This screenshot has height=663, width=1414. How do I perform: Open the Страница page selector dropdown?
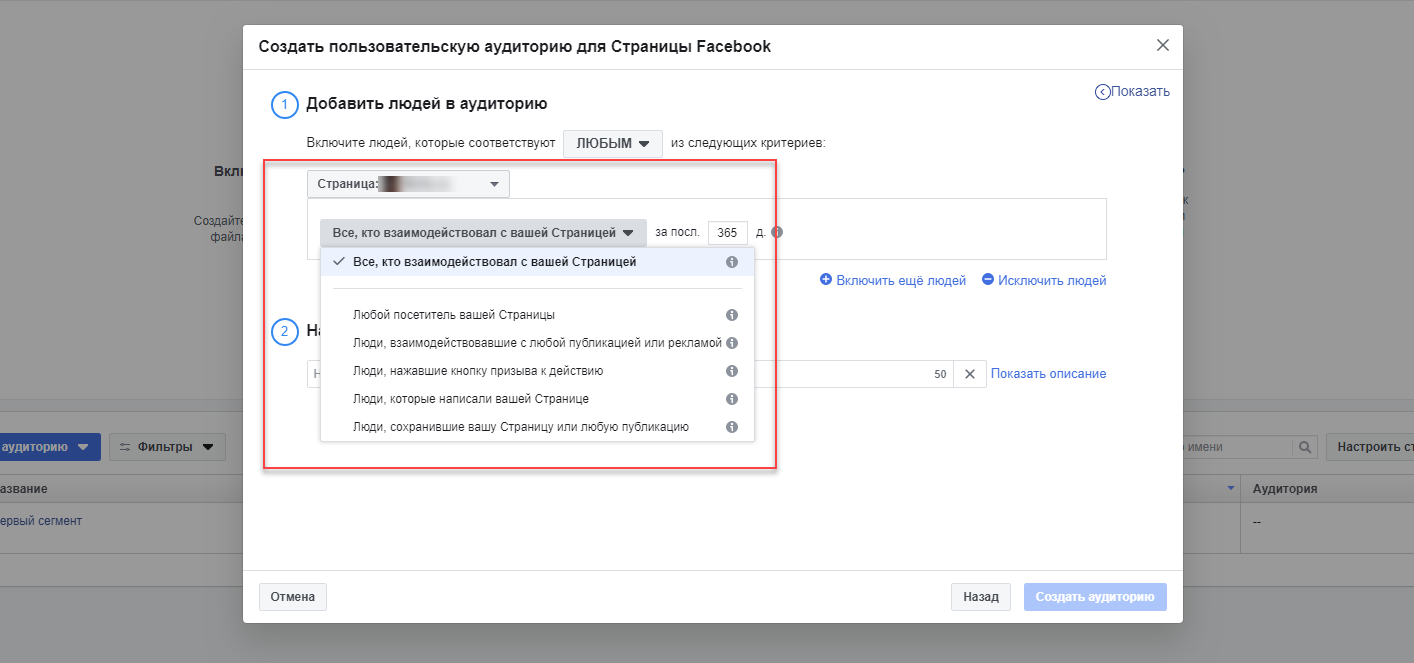coord(408,184)
